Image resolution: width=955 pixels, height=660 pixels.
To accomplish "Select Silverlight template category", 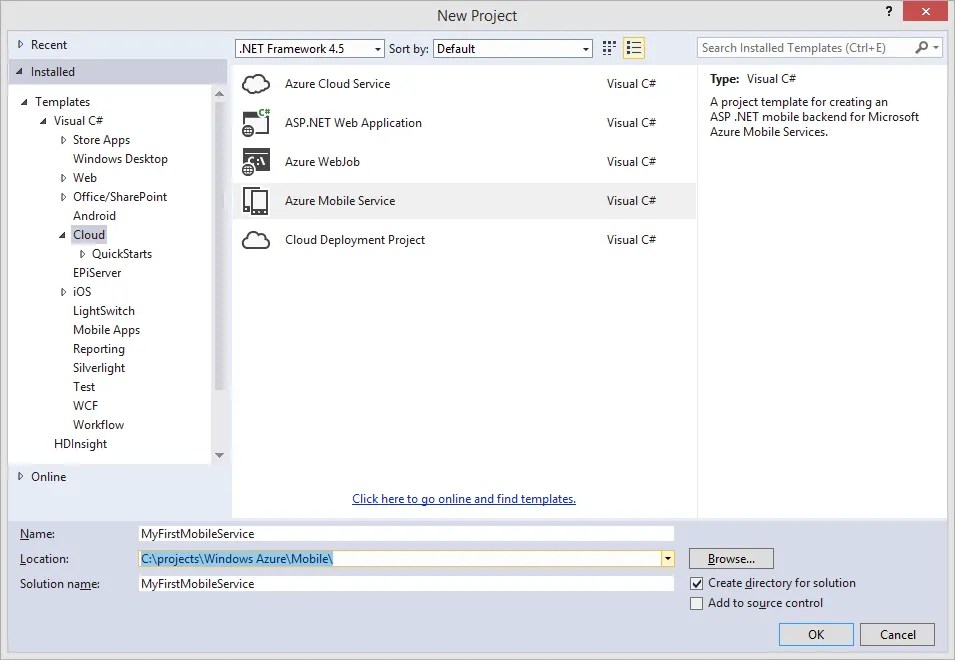I will [99, 368].
